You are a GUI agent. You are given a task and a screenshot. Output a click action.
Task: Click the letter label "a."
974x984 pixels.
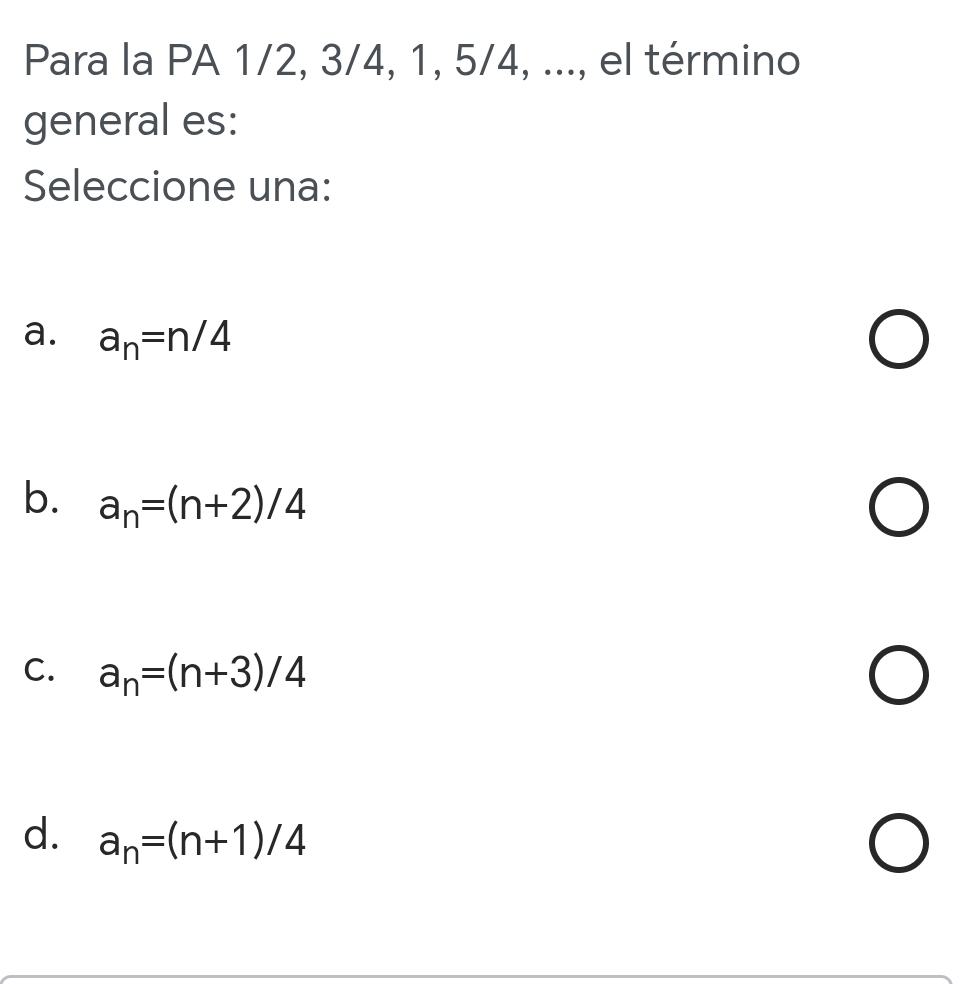point(40,332)
